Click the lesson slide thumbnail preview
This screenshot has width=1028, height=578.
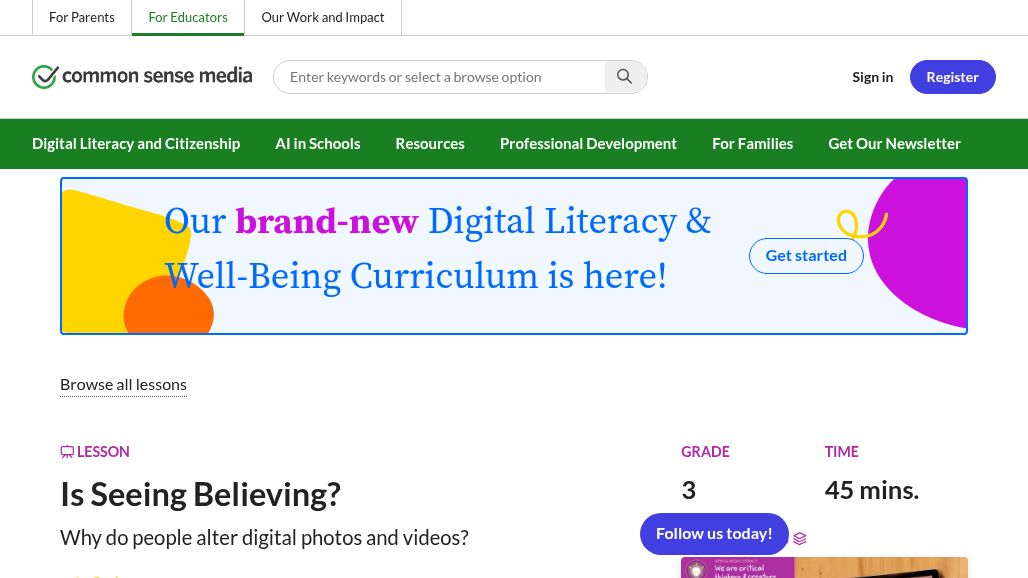pos(824,567)
